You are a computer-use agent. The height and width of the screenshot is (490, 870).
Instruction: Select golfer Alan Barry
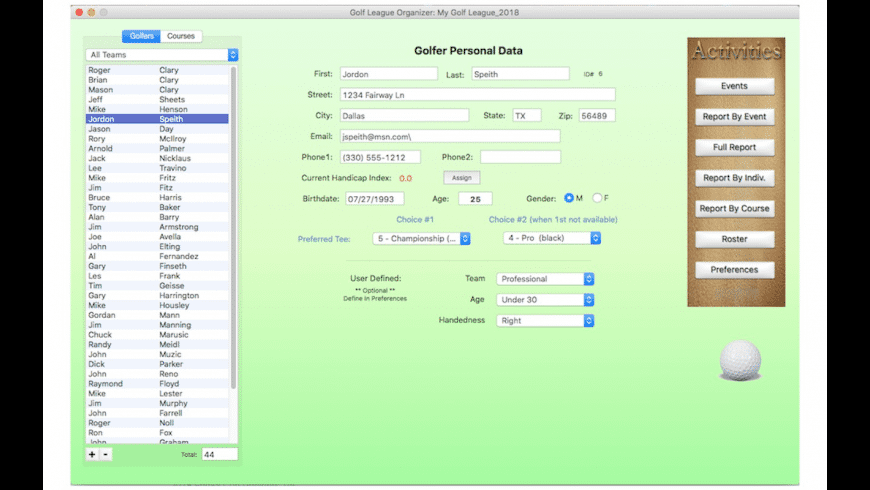pyautogui.click(x=157, y=218)
